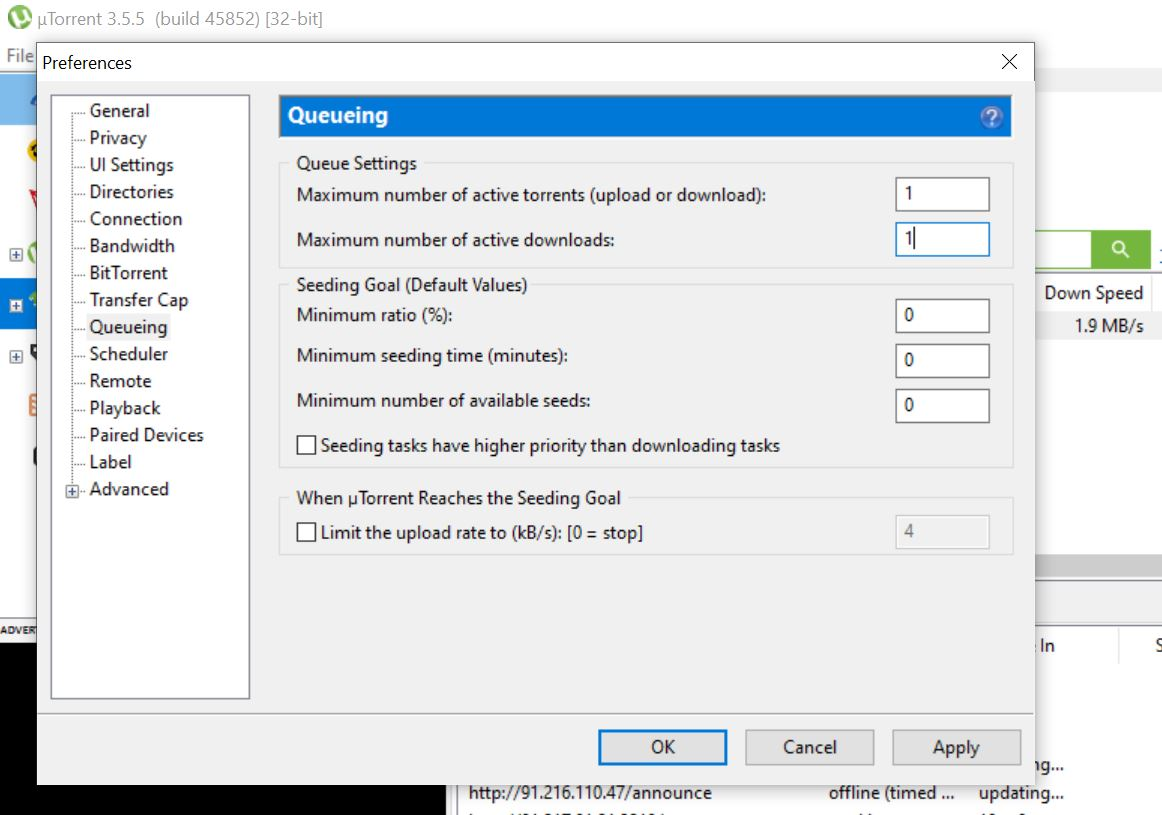Open File menu in µTorrent main window

point(19,56)
